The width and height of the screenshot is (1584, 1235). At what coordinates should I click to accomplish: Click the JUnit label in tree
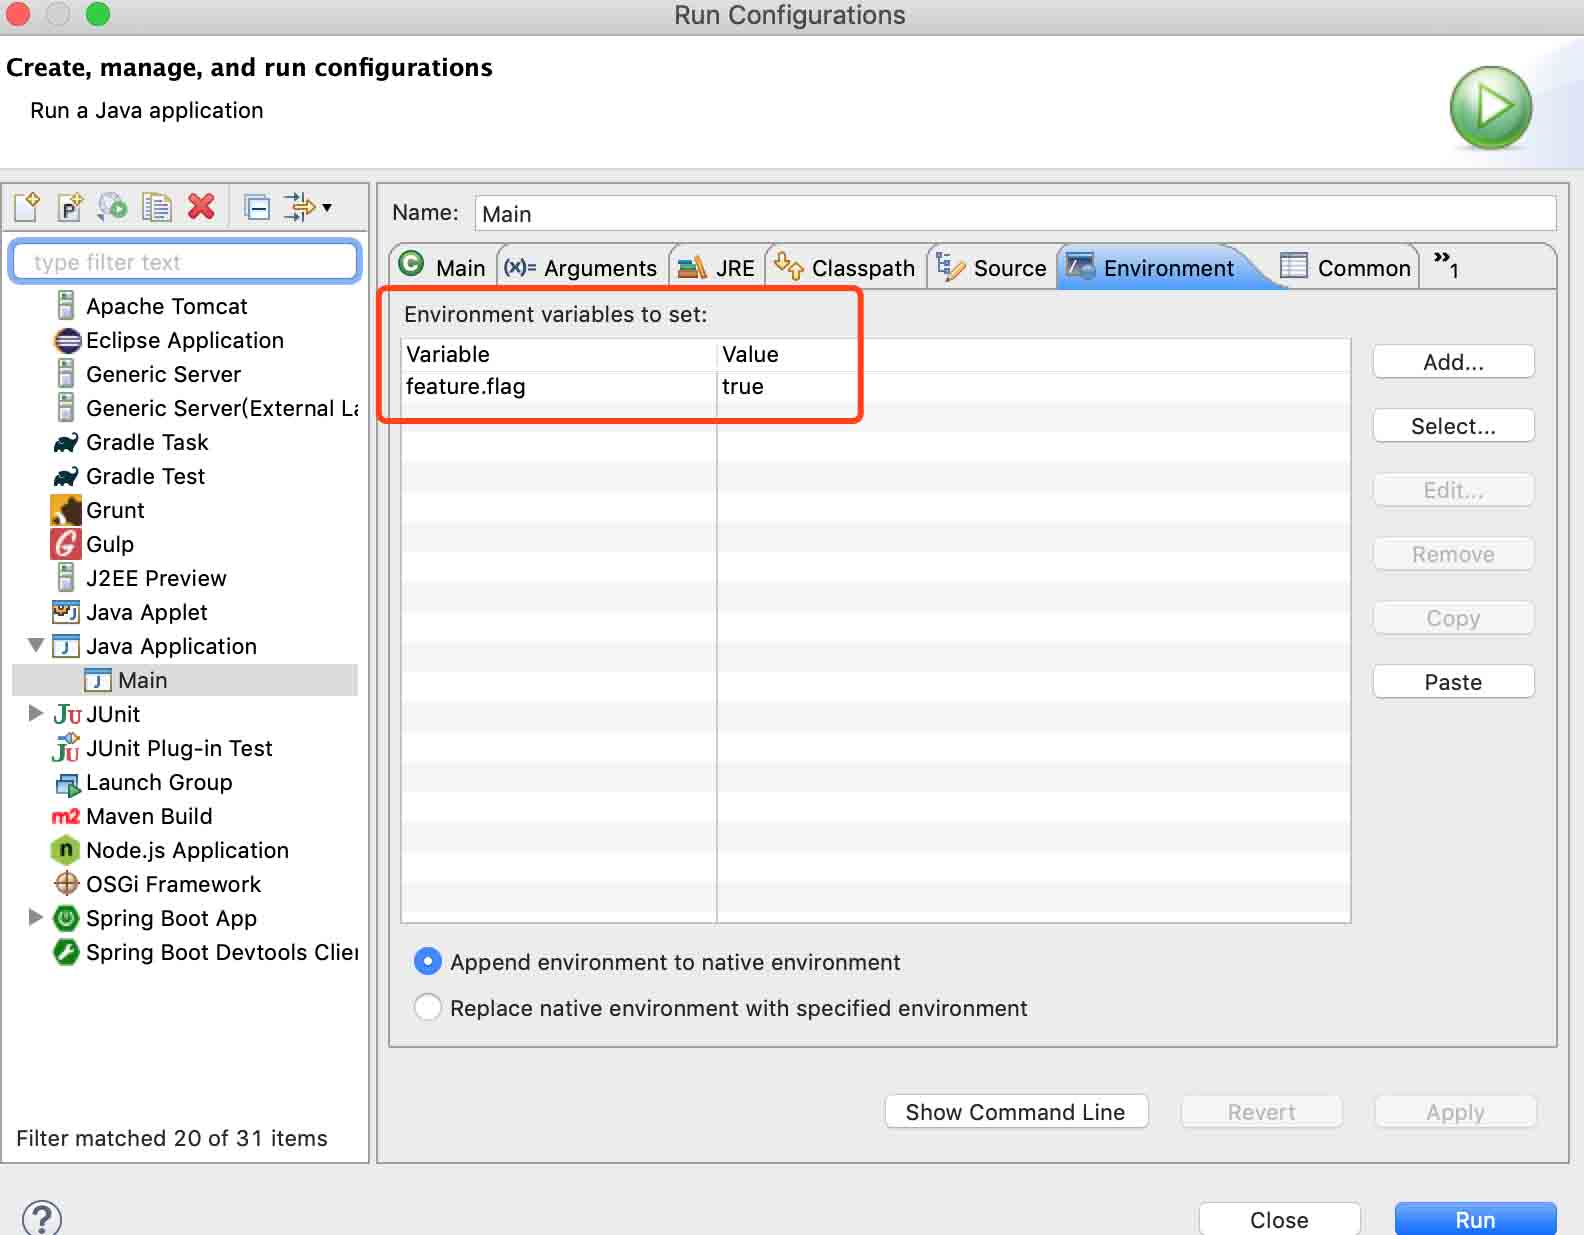(x=113, y=714)
